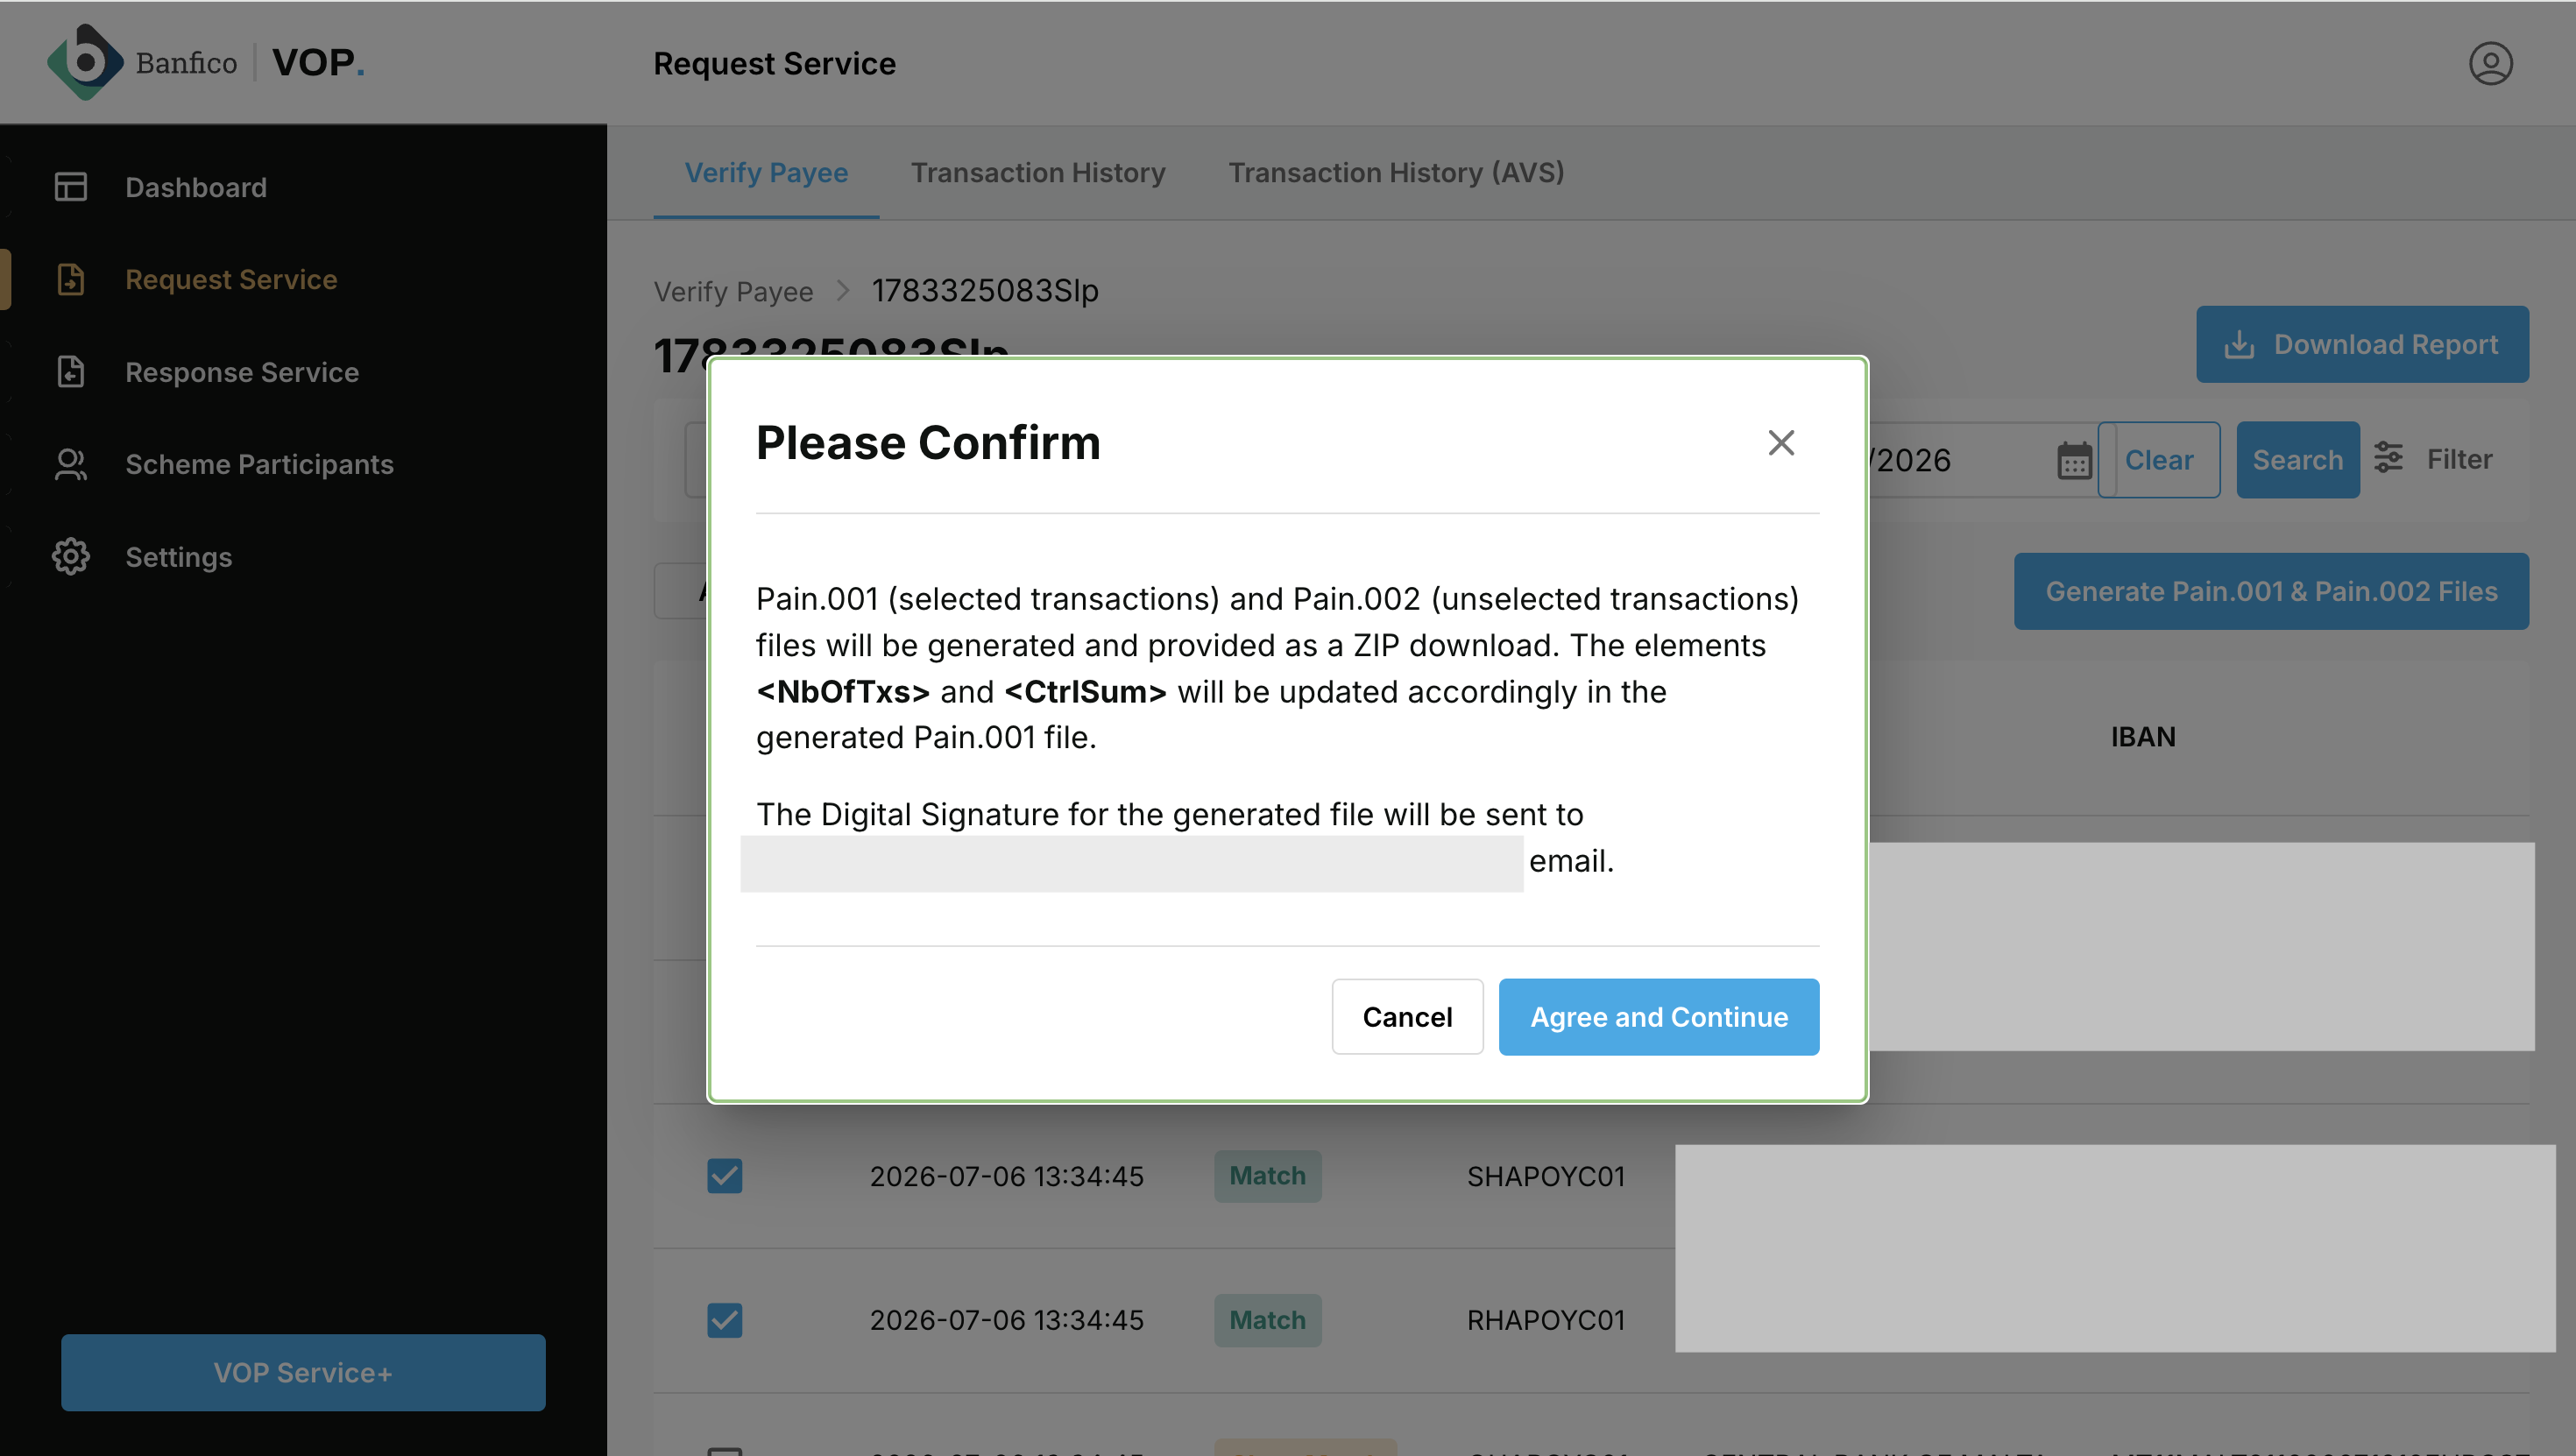This screenshot has height=1456, width=2576.
Task: Click the Request Service document icon
Action: coord(71,279)
